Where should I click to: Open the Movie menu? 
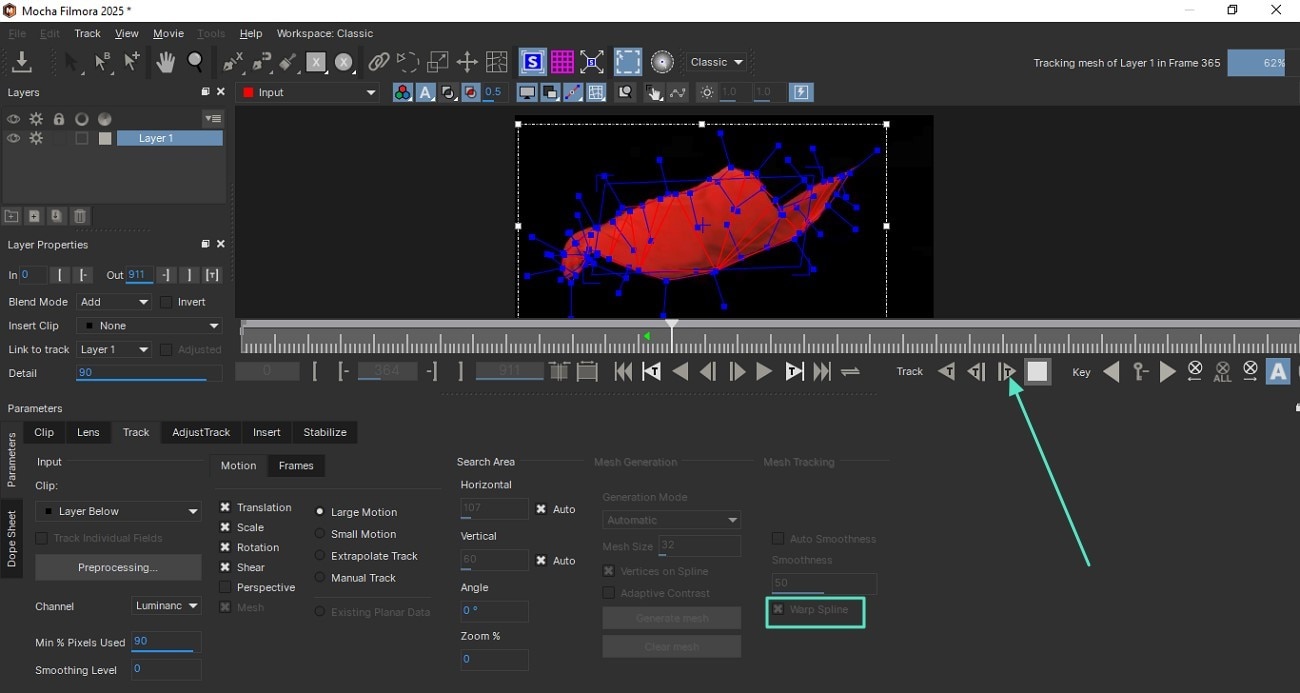[168, 33]
